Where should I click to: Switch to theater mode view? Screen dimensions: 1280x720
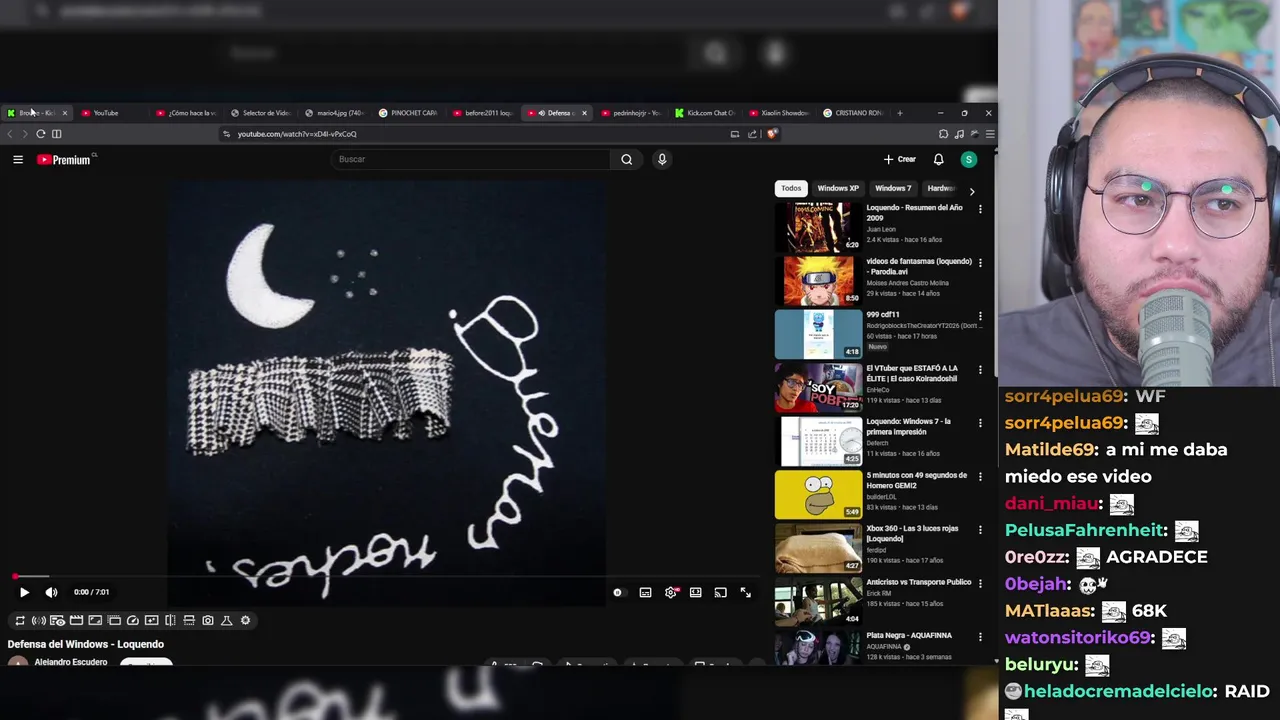pos(696,592)
